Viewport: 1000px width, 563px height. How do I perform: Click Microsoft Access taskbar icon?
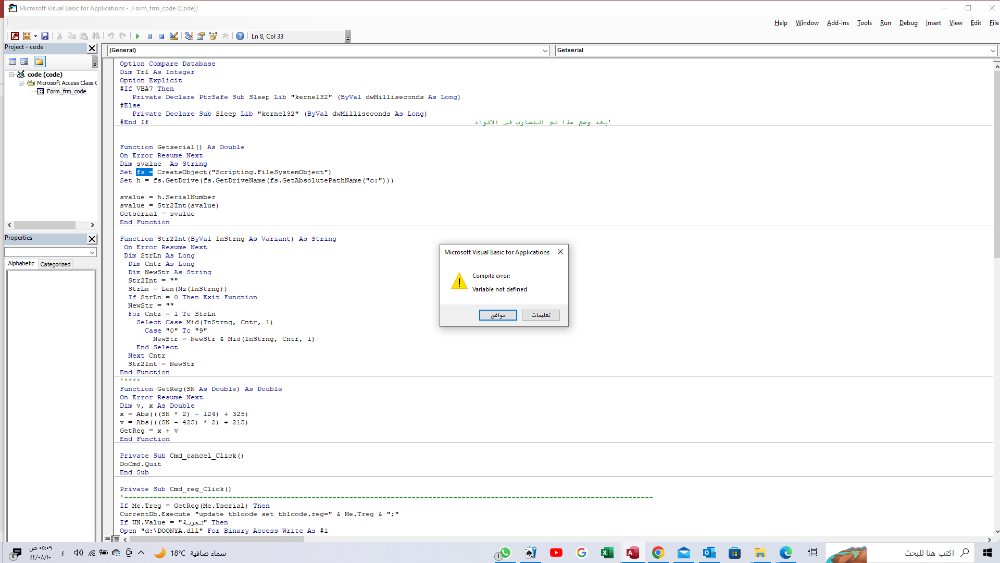[x=633, y=553]
